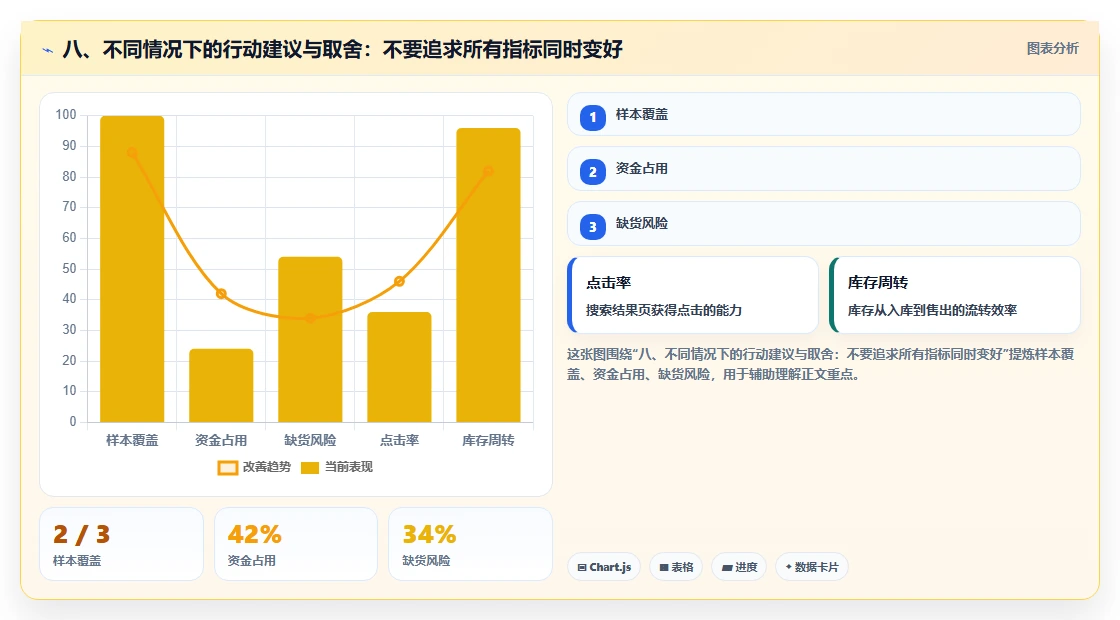The width and height of the screenshot is (1120, 620).
Task: Click the 进度 tag chip
Action: coord(739,567)
